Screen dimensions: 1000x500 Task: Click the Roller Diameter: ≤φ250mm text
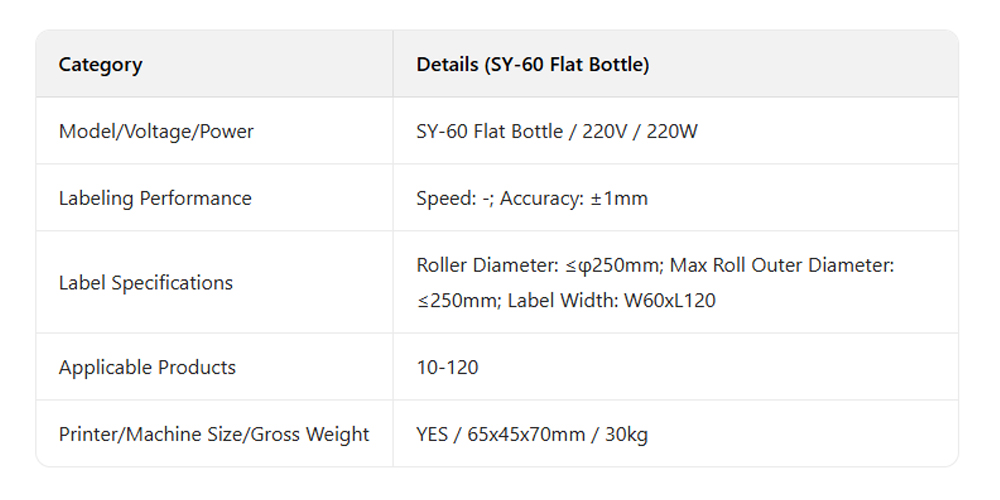pos(538,266)
